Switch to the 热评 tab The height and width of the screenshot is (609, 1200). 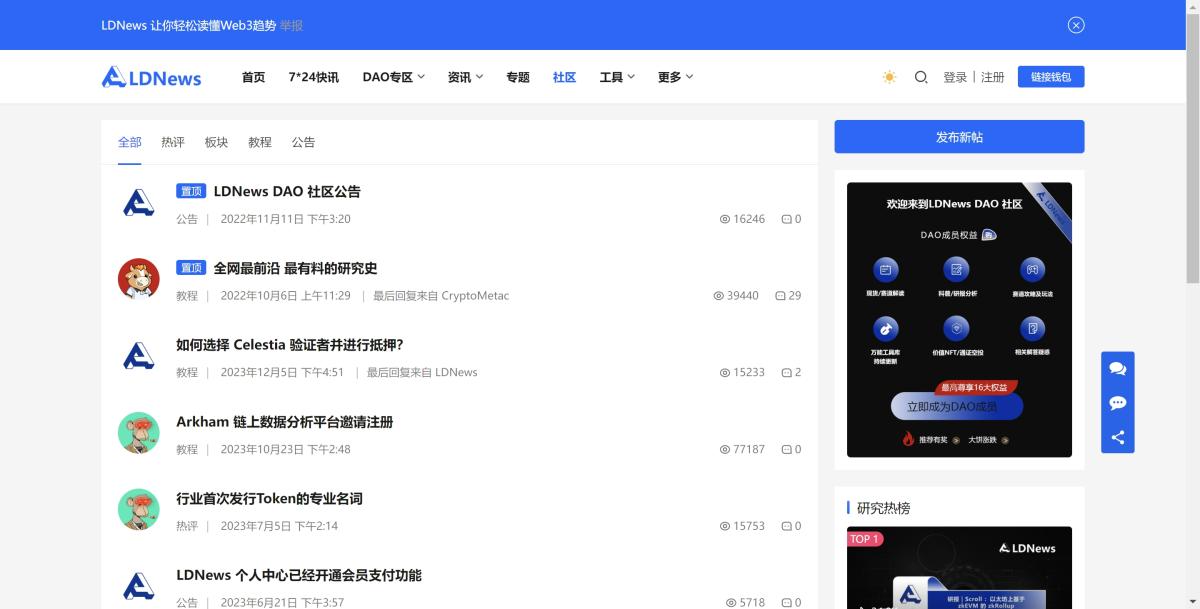pos(172,142)
